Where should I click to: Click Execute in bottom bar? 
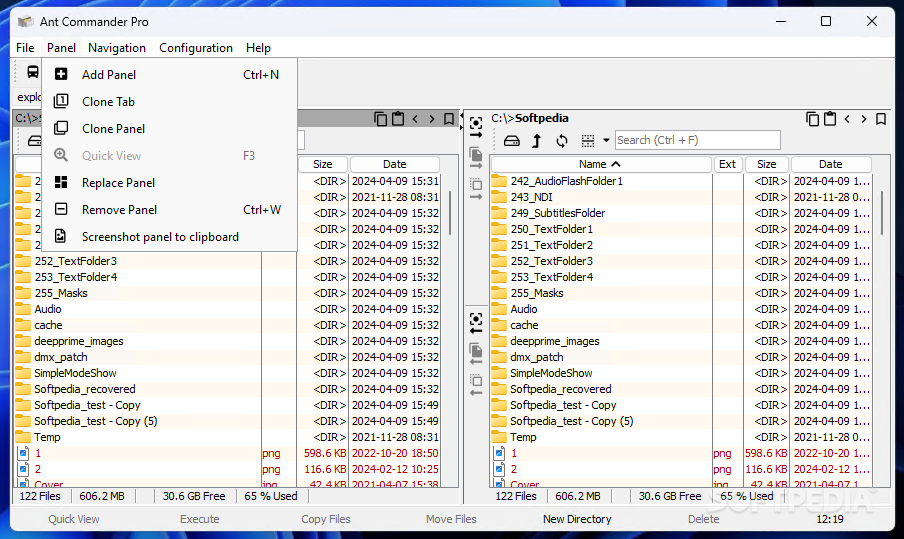199,519
